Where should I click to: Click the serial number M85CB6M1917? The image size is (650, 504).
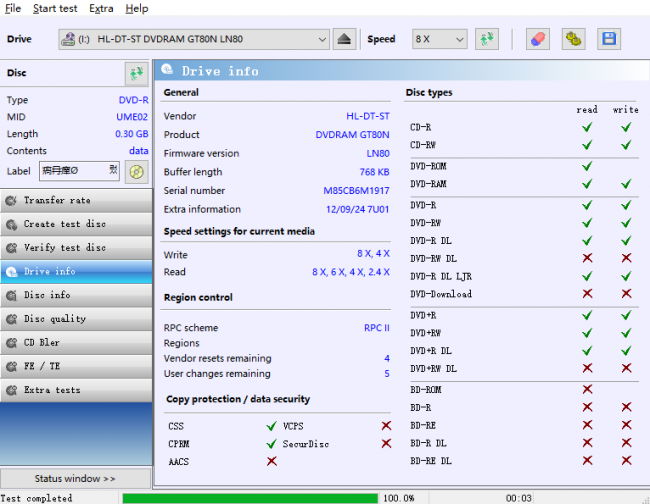356,191
